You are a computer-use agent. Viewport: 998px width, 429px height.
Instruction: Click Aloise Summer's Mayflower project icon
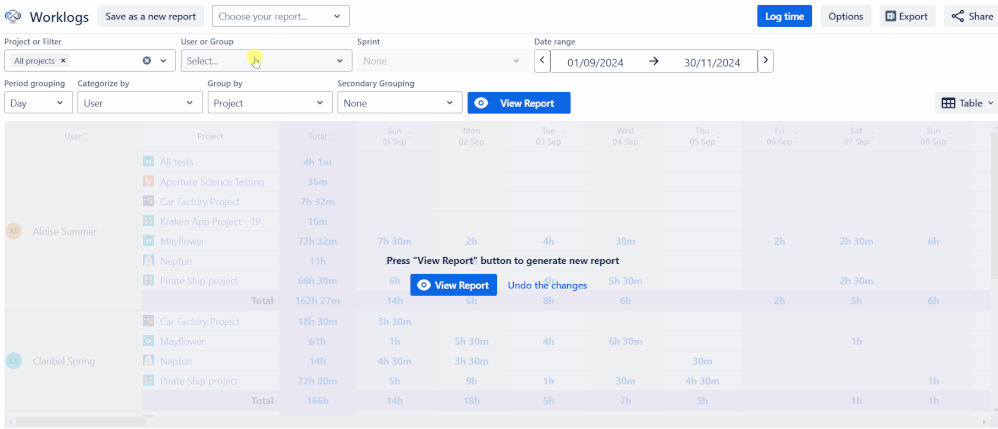click(x=148, y=241)
